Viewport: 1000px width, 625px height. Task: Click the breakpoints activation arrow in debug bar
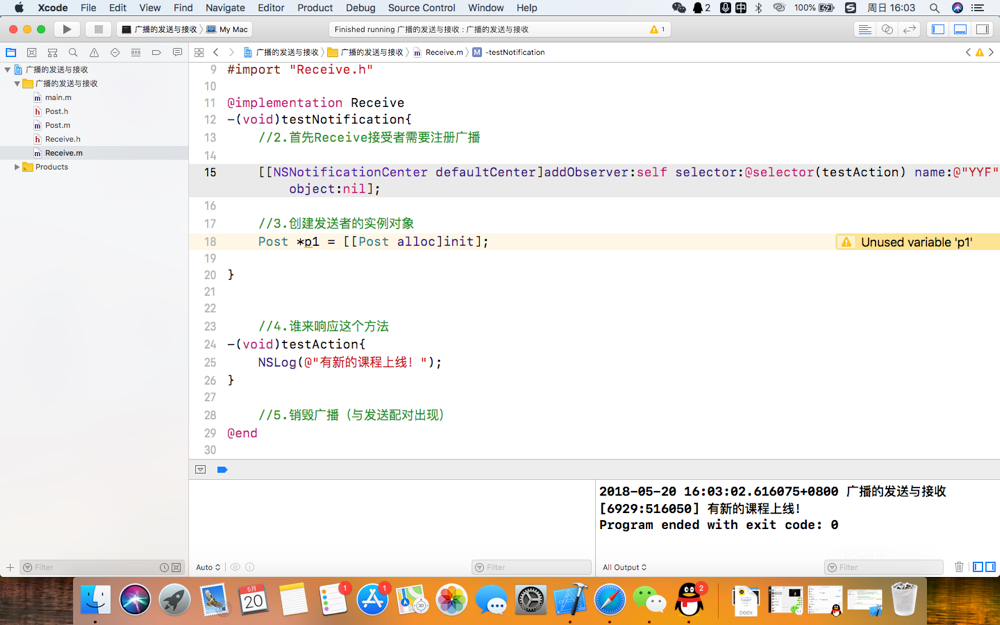[x=222, y=470]
